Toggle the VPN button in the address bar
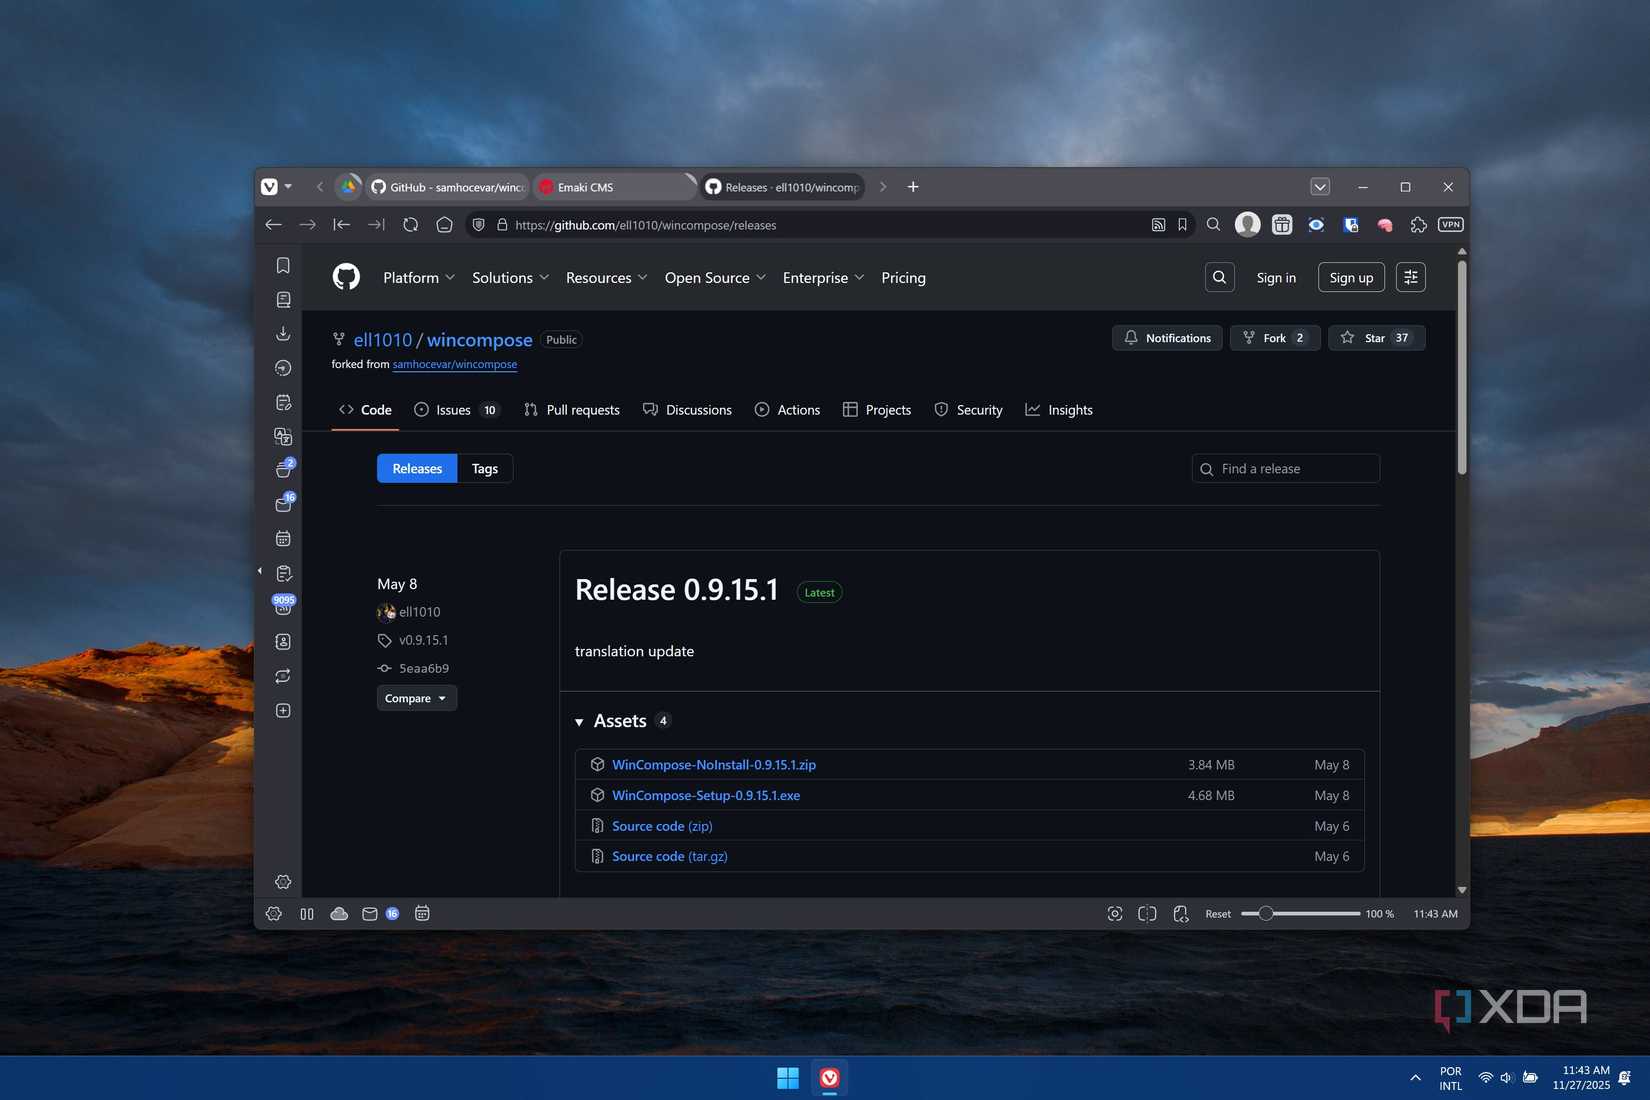1650x1100 pixels. pyautogui.click(x=1450, y=225)
